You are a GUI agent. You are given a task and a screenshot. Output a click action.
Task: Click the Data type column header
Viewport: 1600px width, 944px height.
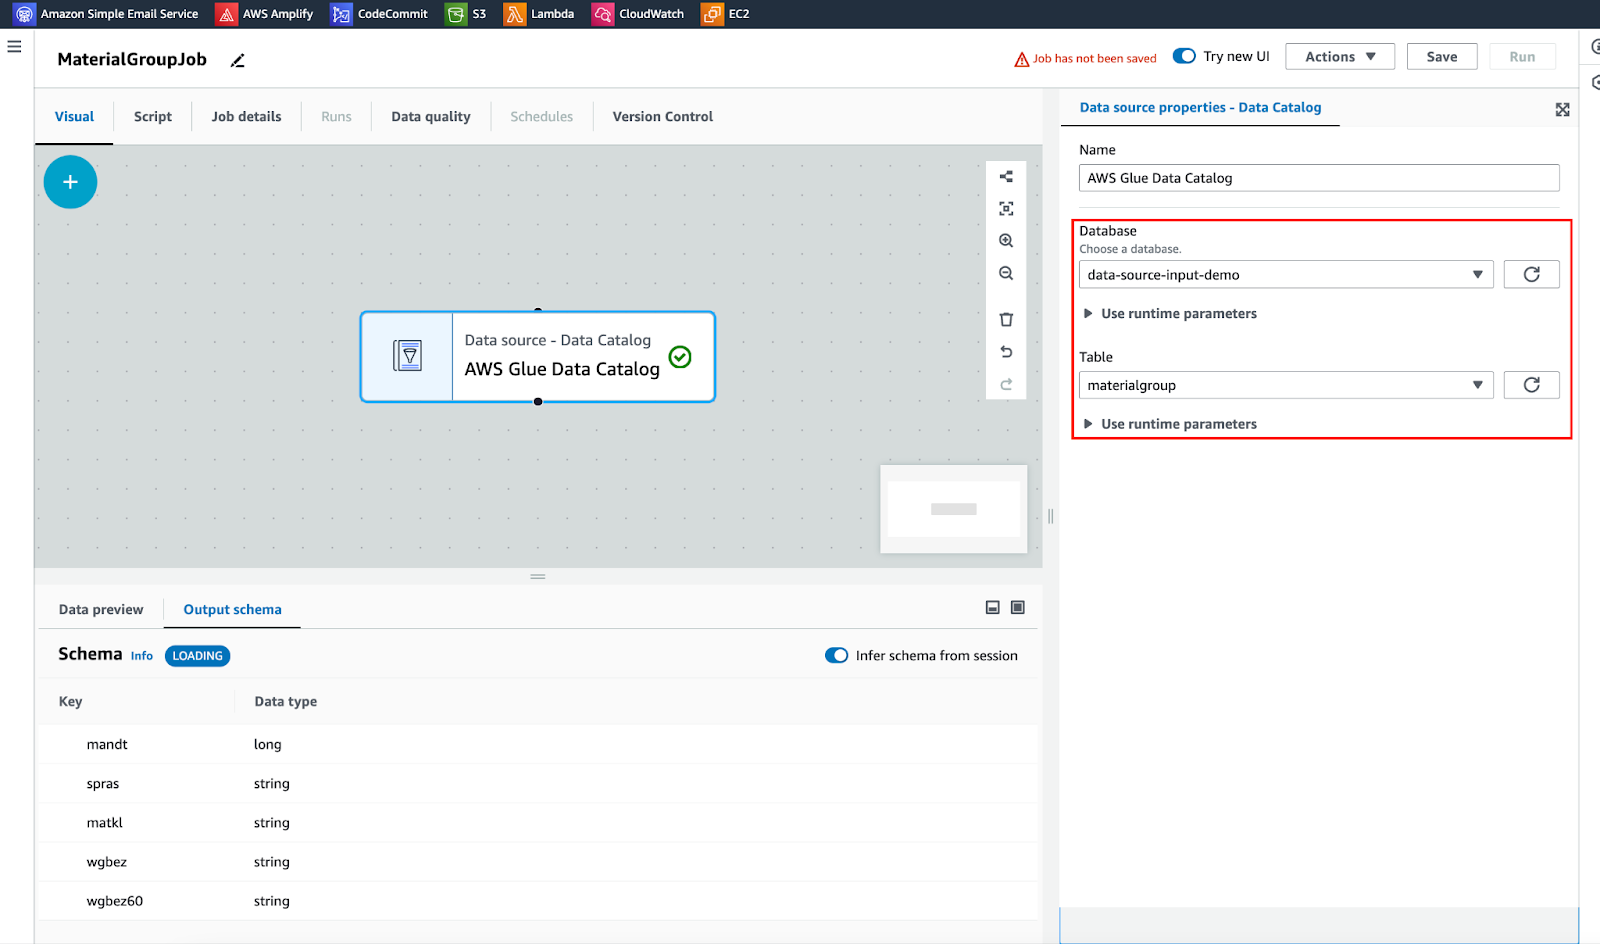click(x=286, y=702)
